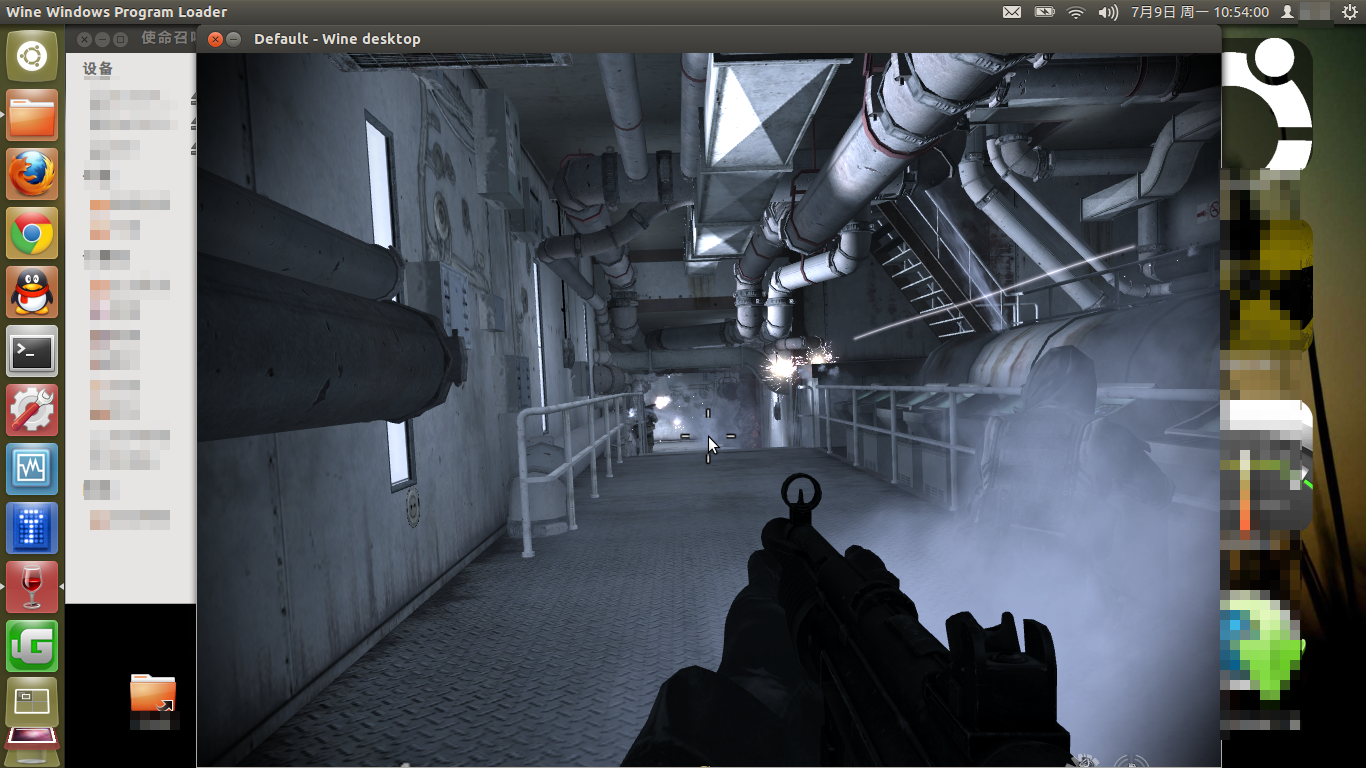Close the Default - Wine desktop window
Screen dimensions: 1366x768
click(x=215, y=39)
